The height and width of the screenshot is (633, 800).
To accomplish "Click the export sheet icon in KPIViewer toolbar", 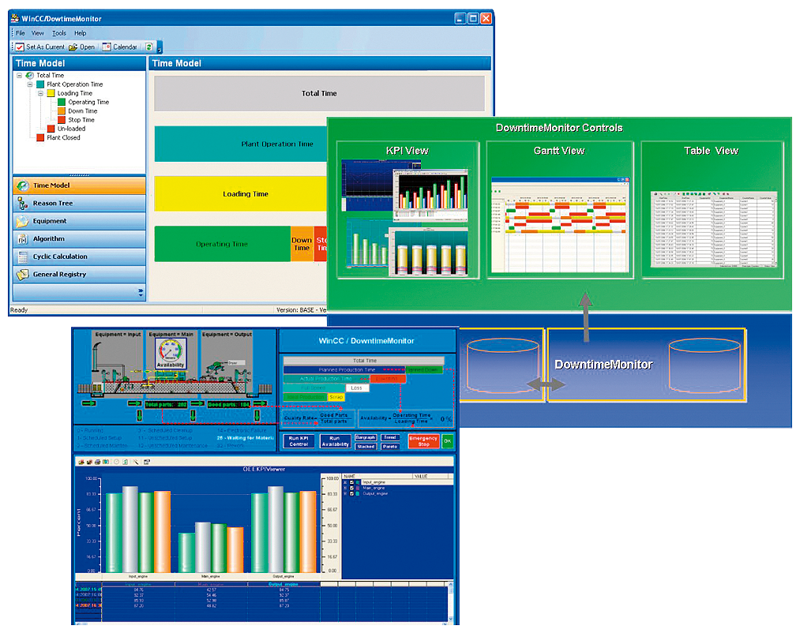I will pyautogui.click(x=125, y=462).
